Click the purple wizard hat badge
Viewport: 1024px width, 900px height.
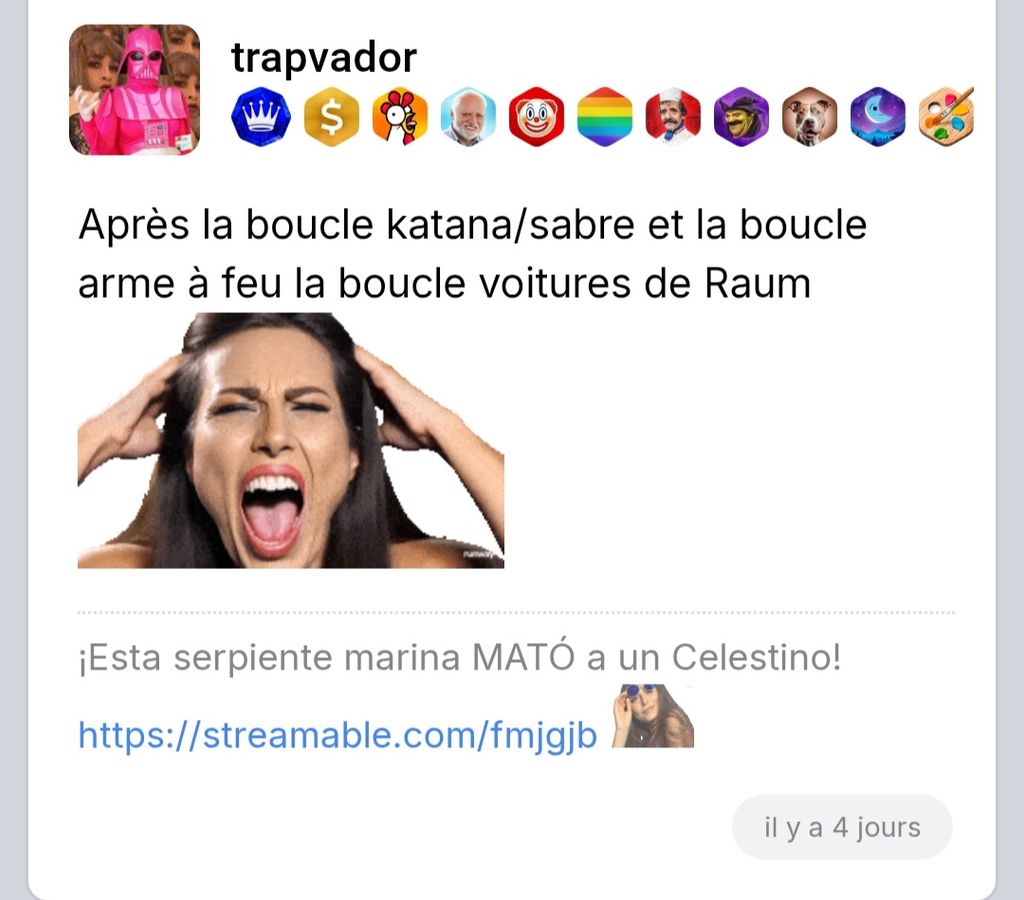[741, 116]
